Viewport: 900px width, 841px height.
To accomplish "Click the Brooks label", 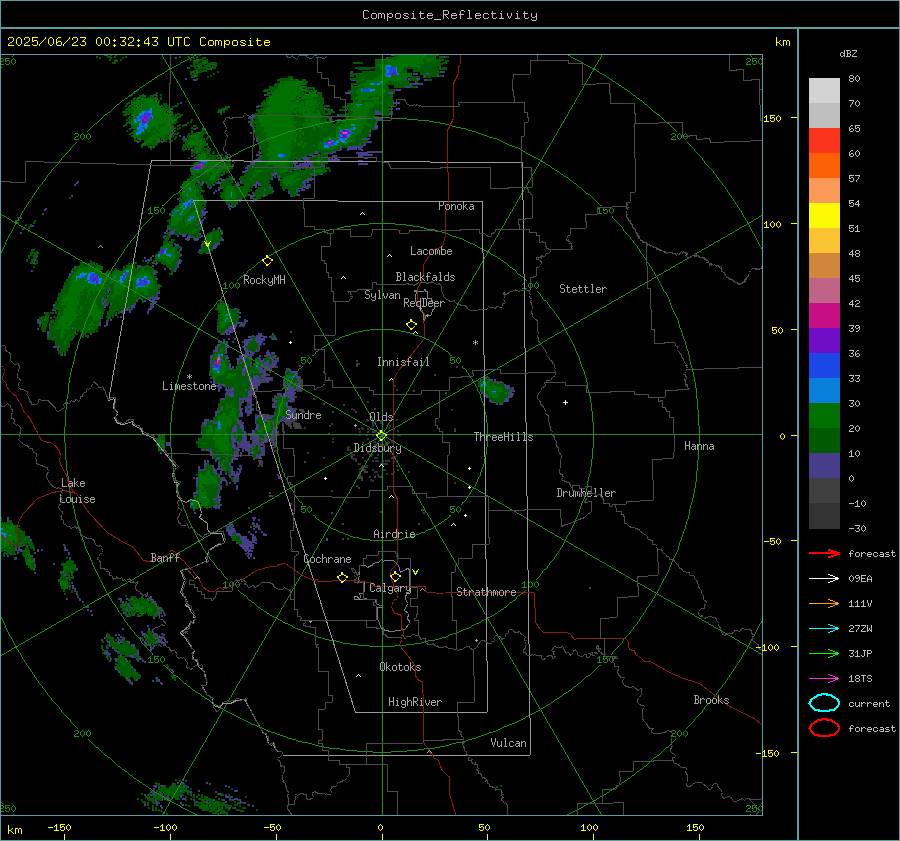I will [711, 700].
